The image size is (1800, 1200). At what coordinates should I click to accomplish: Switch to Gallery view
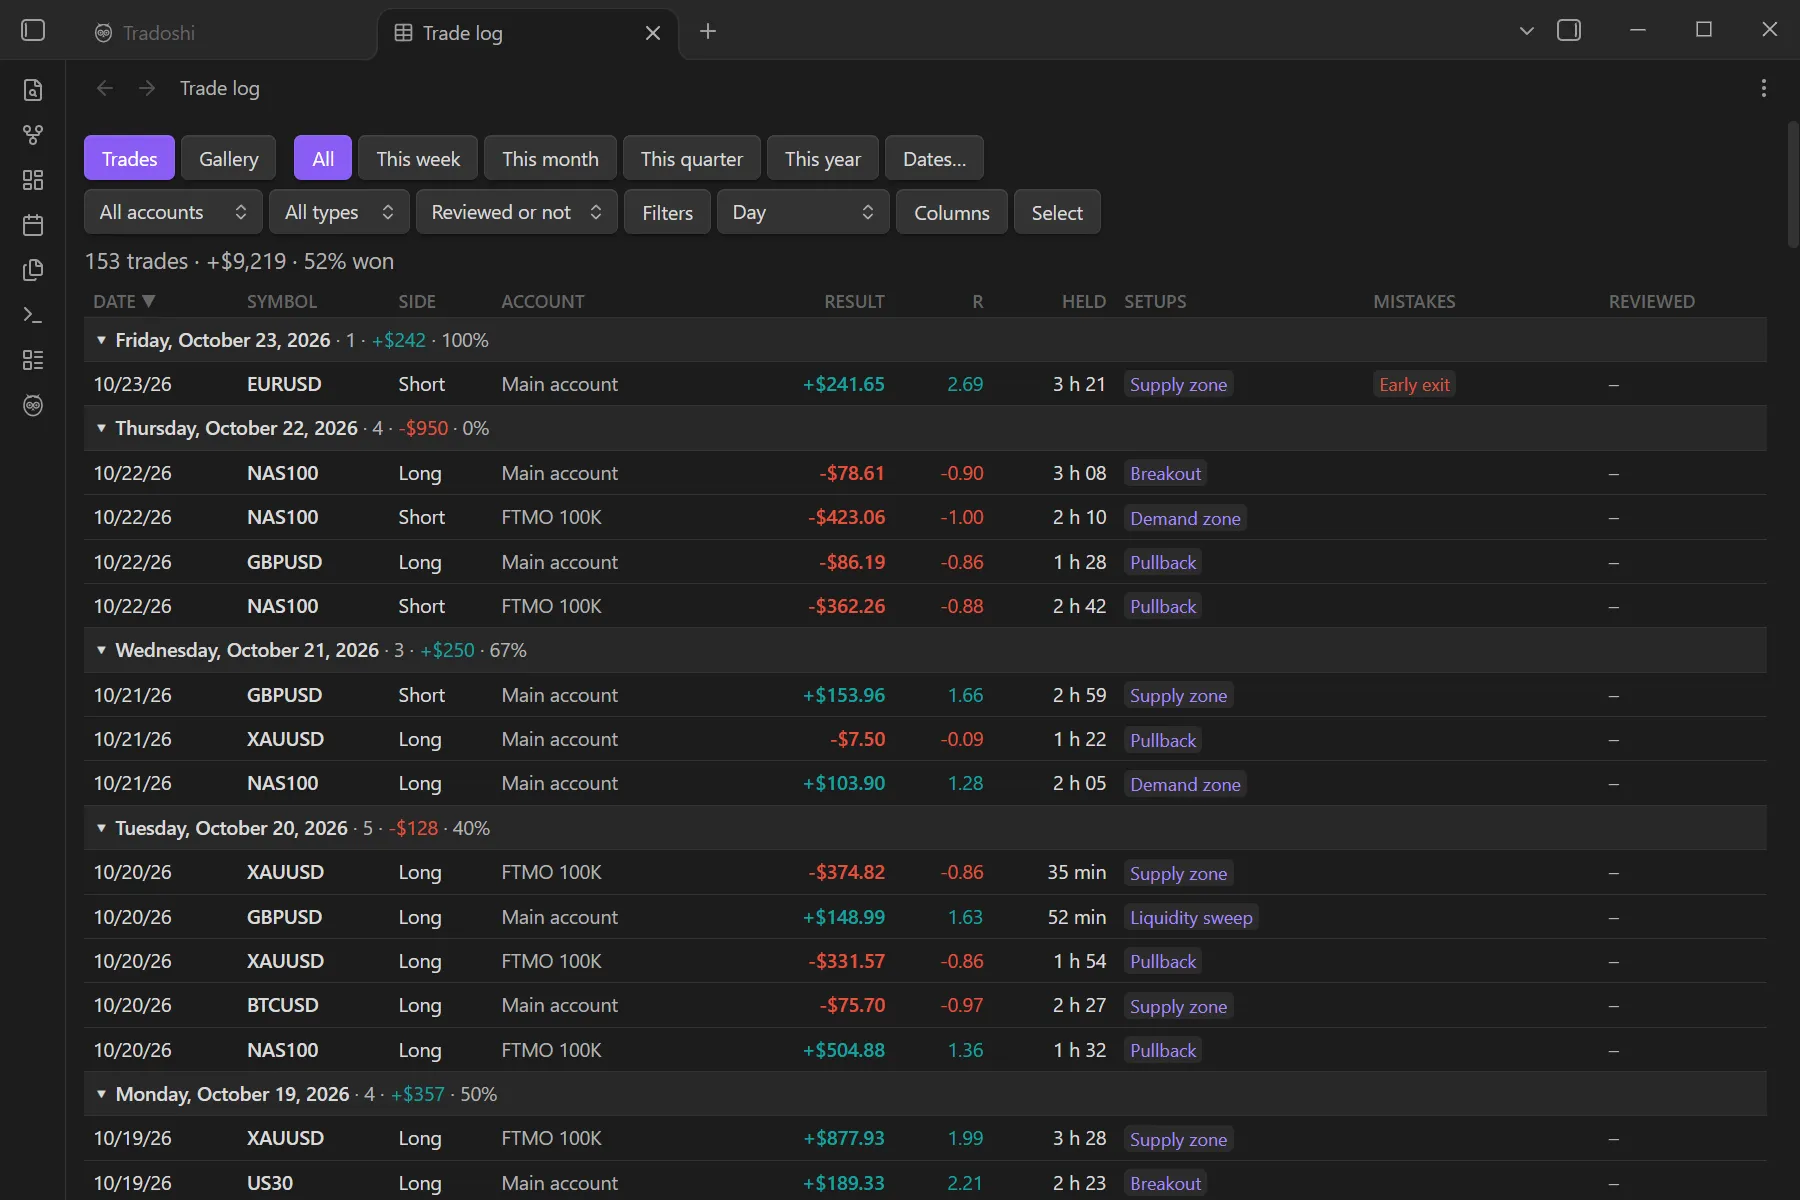(228, 158)
